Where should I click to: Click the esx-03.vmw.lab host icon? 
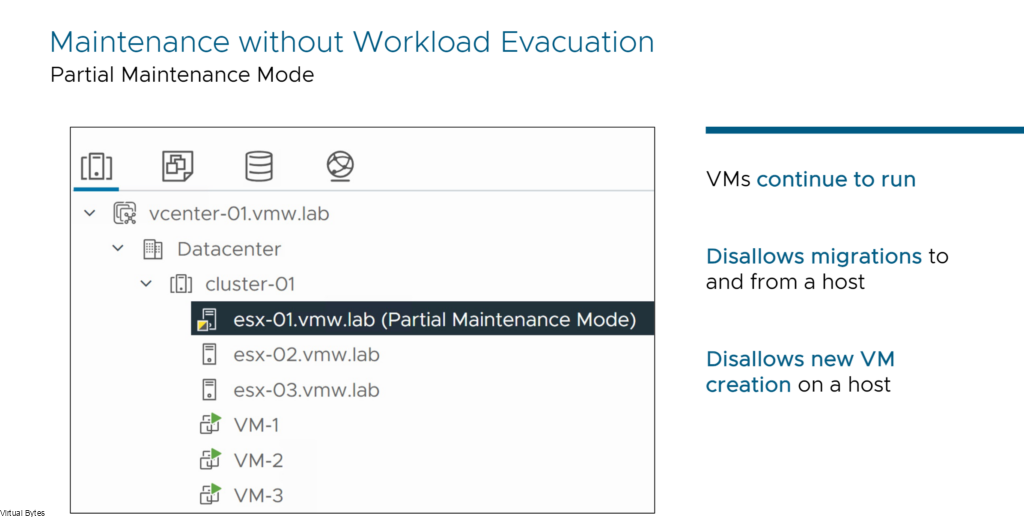[209, 390]
